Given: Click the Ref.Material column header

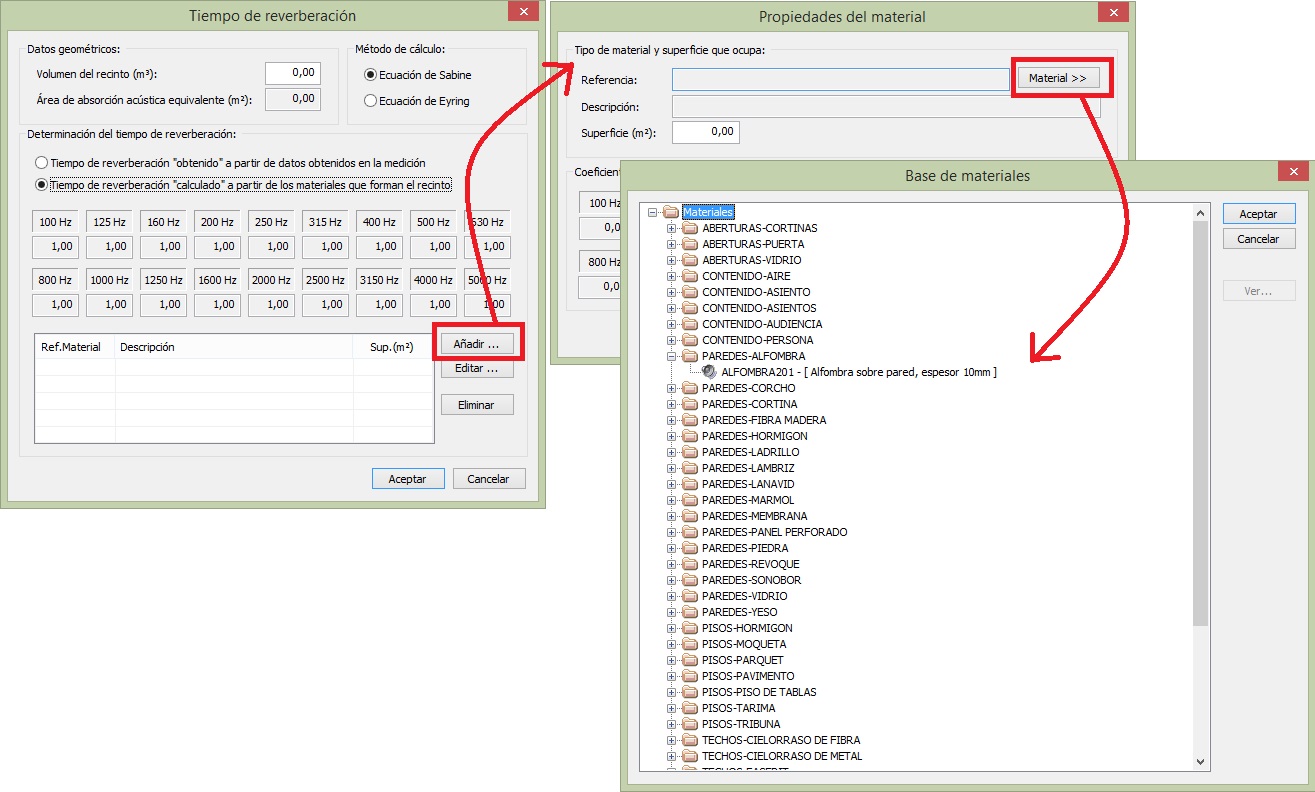Looking at the screenshot, I should 75,347.
